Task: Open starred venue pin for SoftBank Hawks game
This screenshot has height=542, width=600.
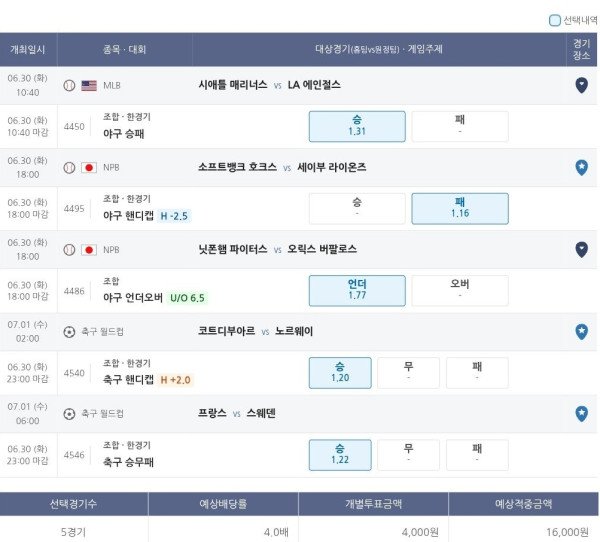Action: [x=581, y=167]
